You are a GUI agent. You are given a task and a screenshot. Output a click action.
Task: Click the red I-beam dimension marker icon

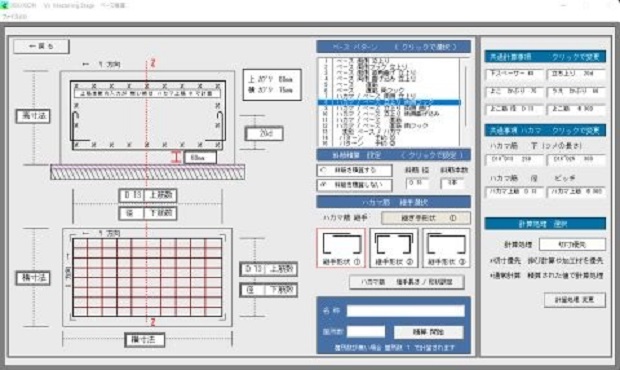click(x=176, y=157)
